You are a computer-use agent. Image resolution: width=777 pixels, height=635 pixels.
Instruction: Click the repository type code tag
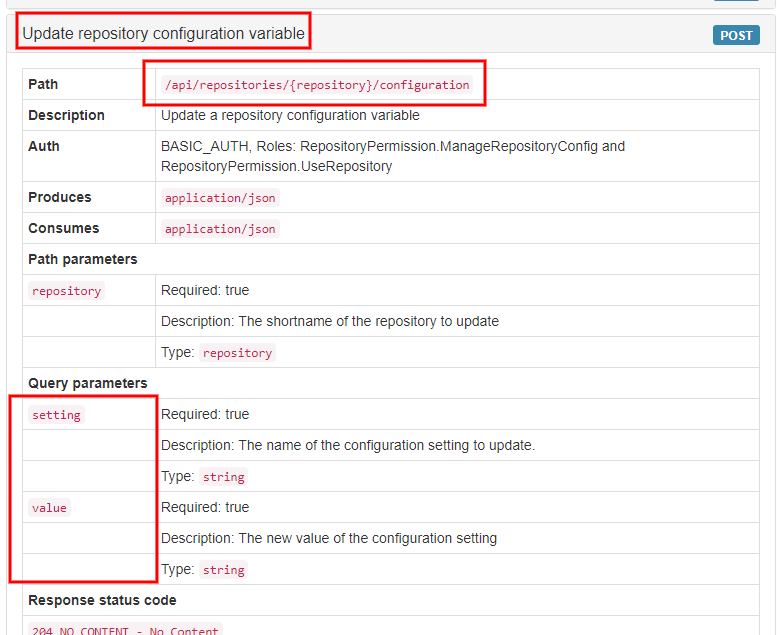(237, 353)
